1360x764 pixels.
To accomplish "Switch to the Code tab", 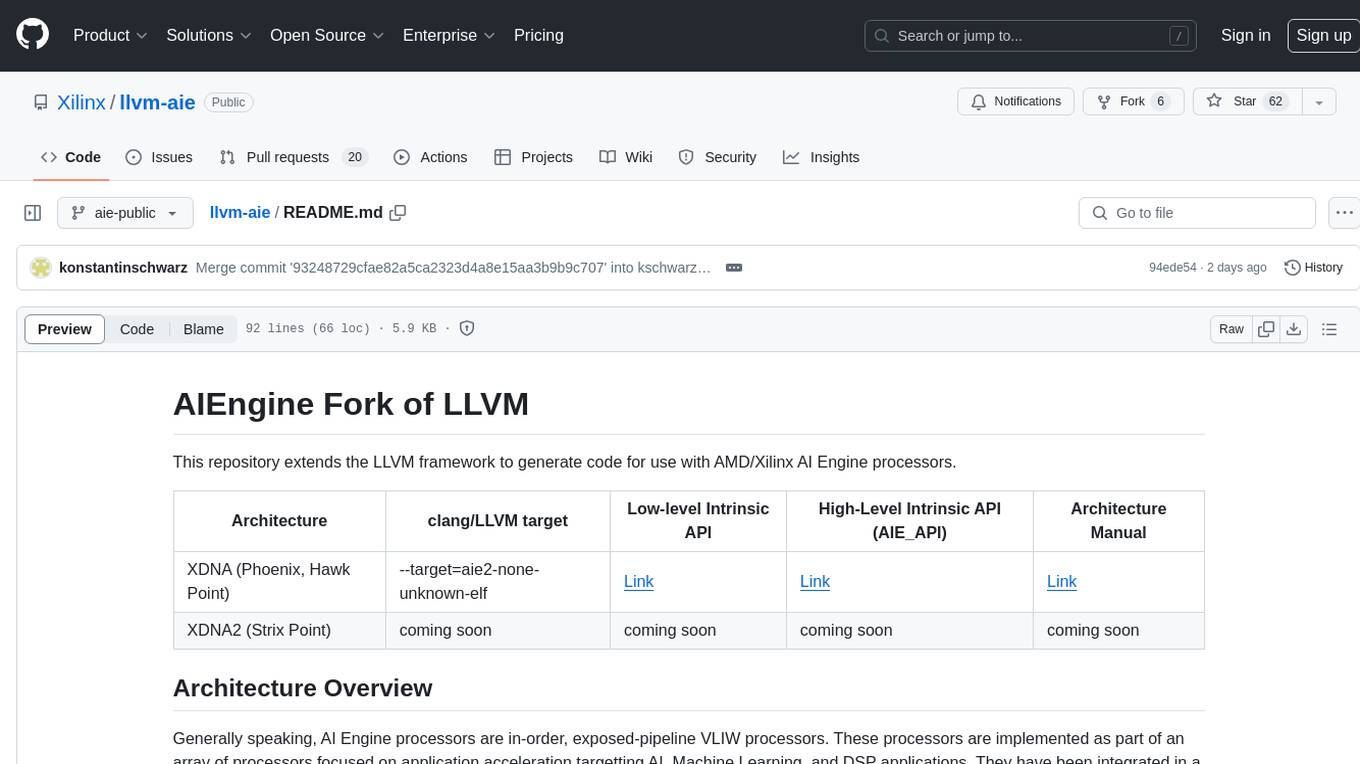I will pos(70,157).
